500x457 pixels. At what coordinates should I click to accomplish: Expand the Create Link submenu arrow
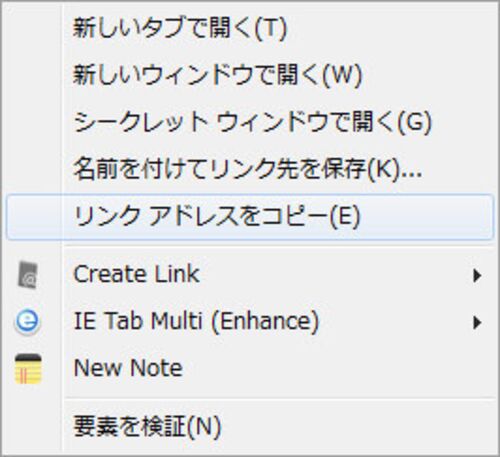pos(477,275)
